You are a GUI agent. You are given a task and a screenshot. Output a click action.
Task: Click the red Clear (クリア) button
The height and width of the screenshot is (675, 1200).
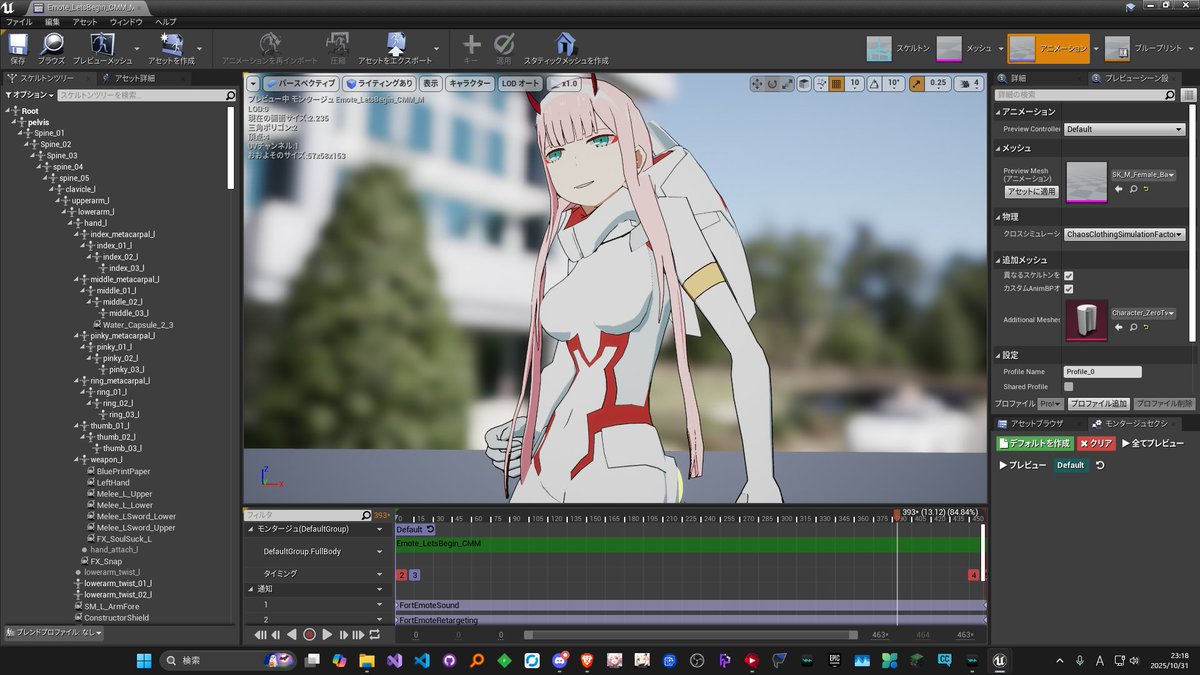pyautogui.click(x=1096, y=443)
